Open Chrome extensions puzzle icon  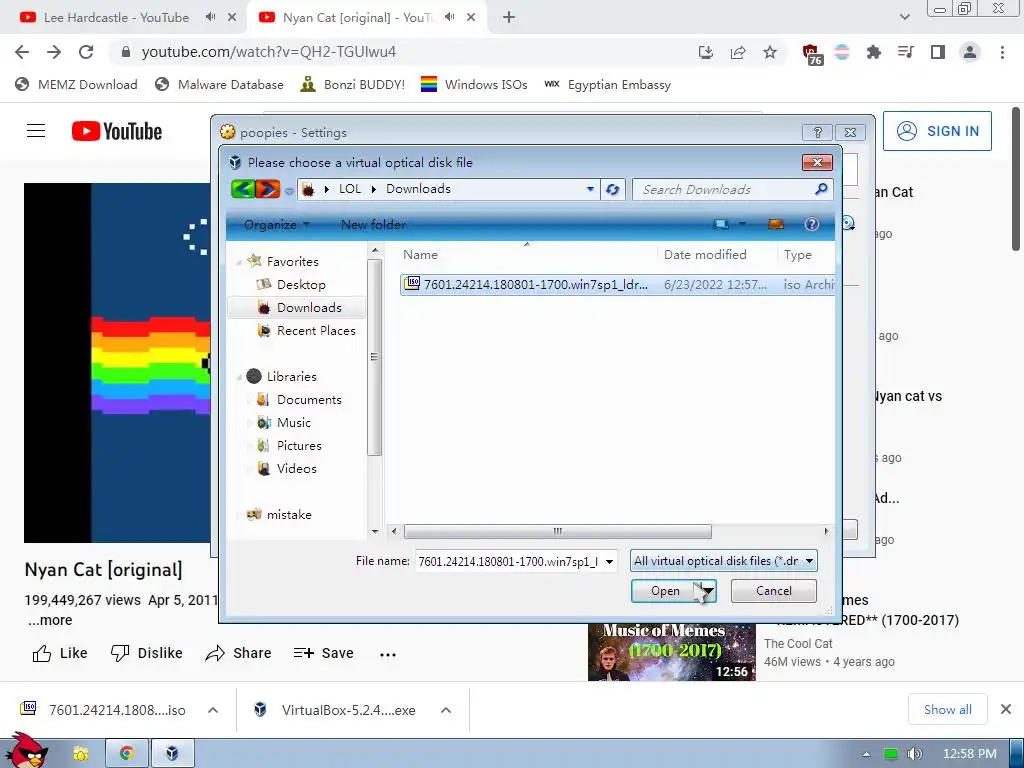coord(874,52)
